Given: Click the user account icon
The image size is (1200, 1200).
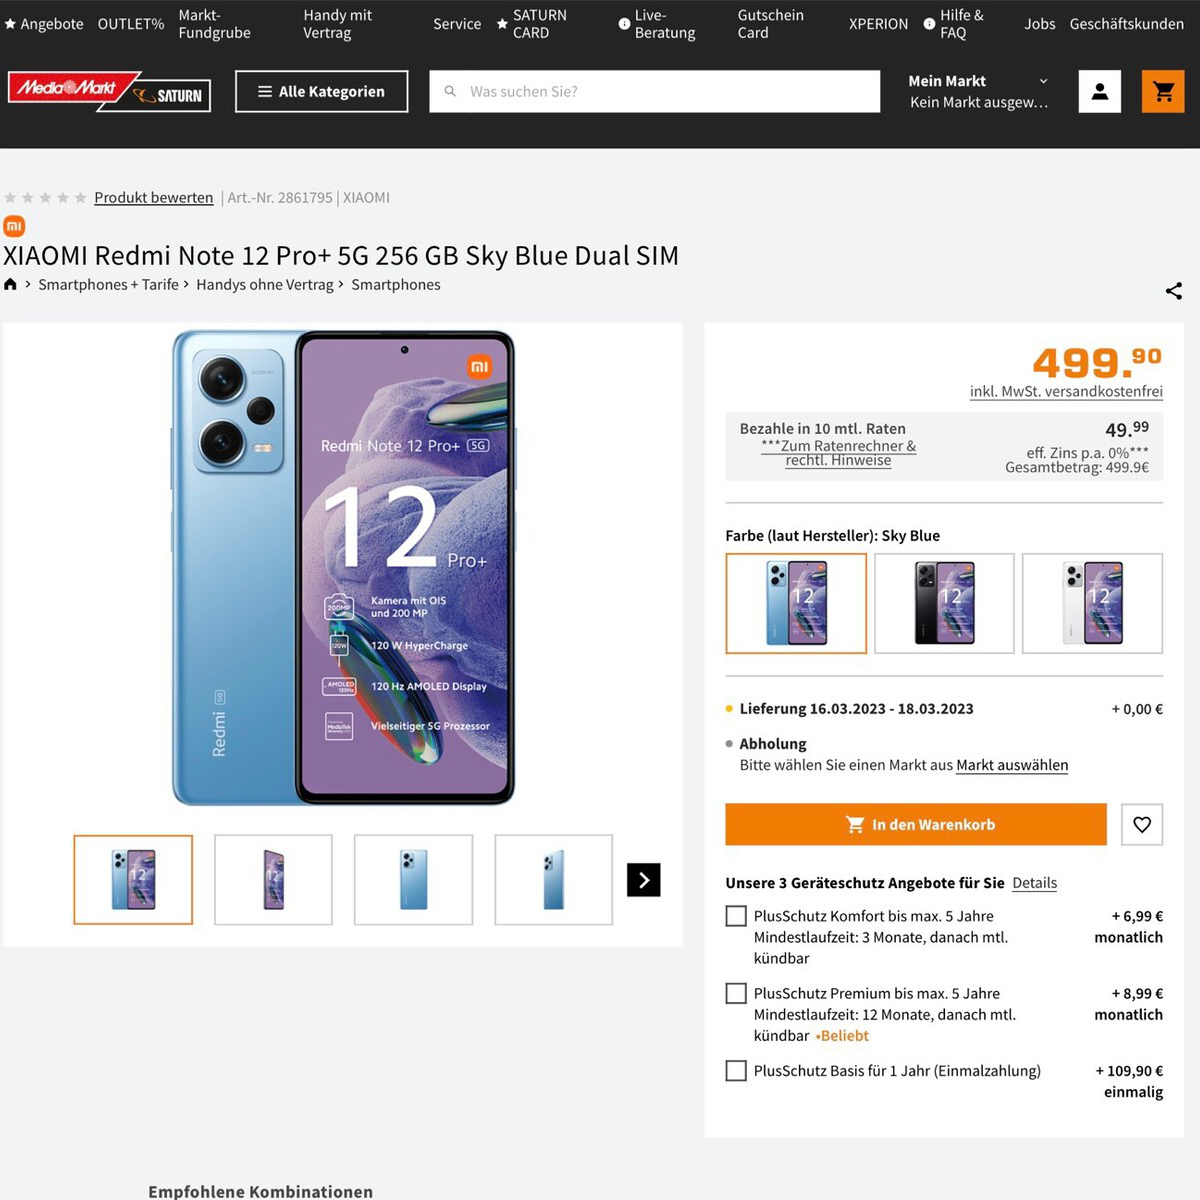Looking at the screenshot, I should (x=1100, y=92).
